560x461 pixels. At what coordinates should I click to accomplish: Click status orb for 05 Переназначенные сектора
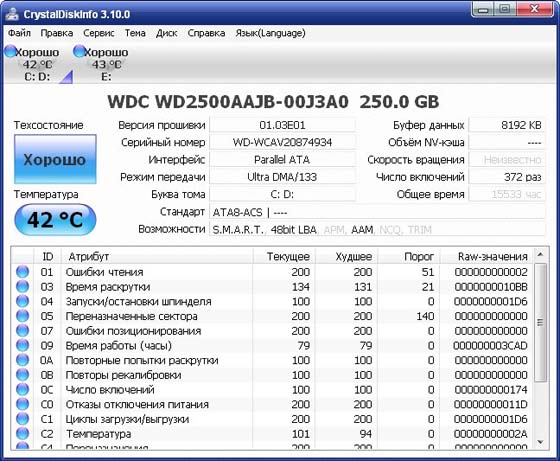22,316
